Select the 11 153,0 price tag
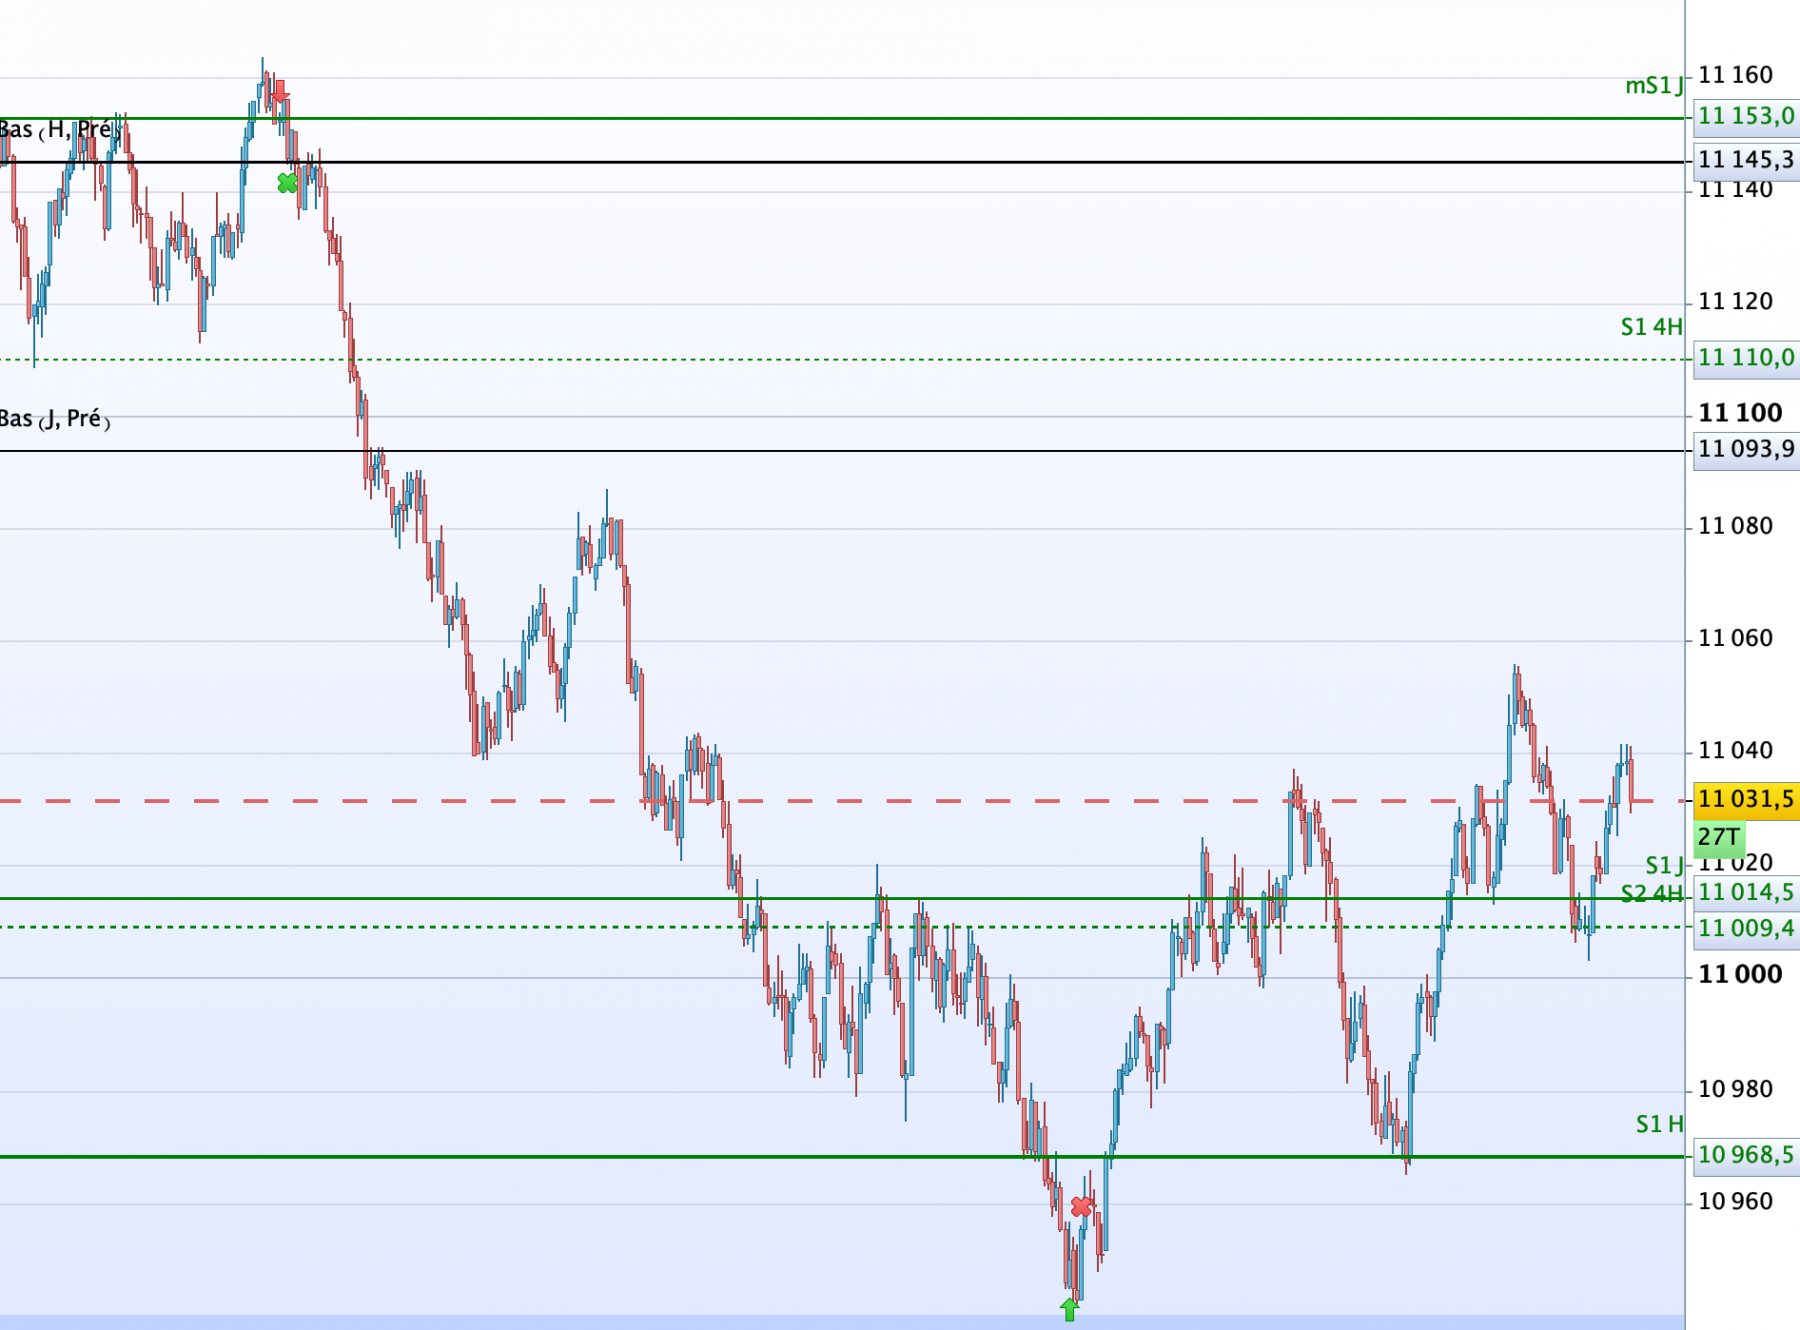 point(1746,116)
